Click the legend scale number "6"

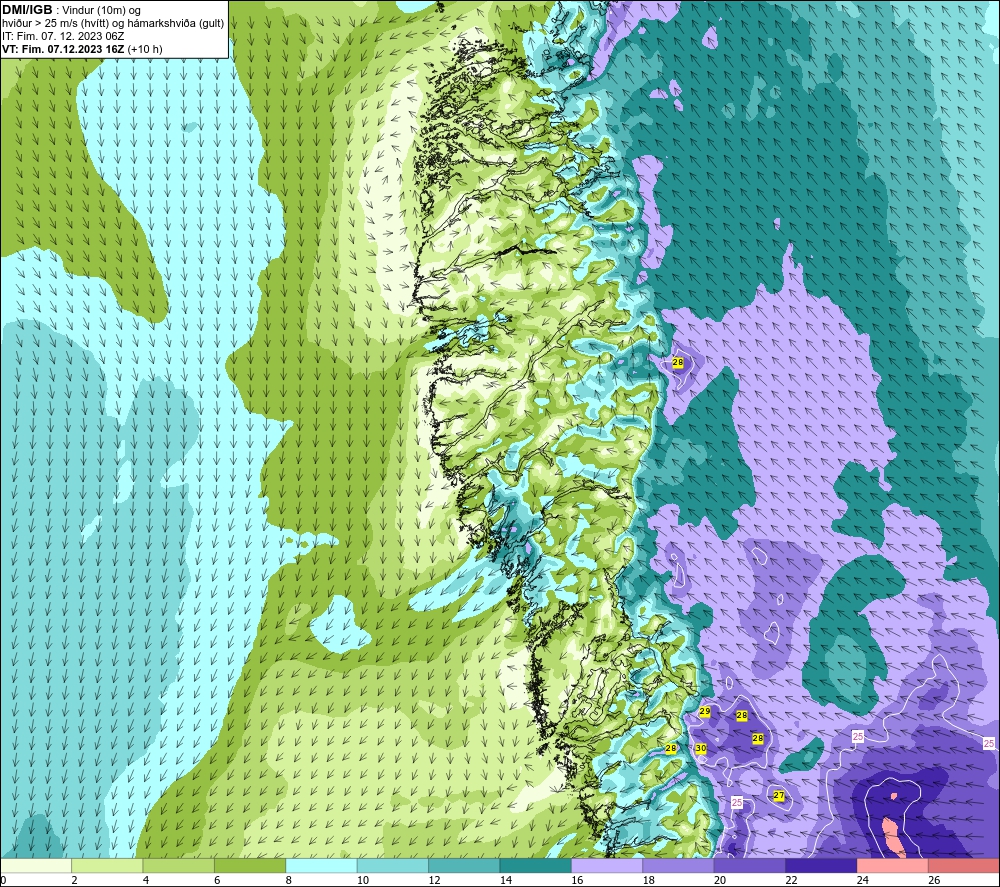click(x=217, y=880)
